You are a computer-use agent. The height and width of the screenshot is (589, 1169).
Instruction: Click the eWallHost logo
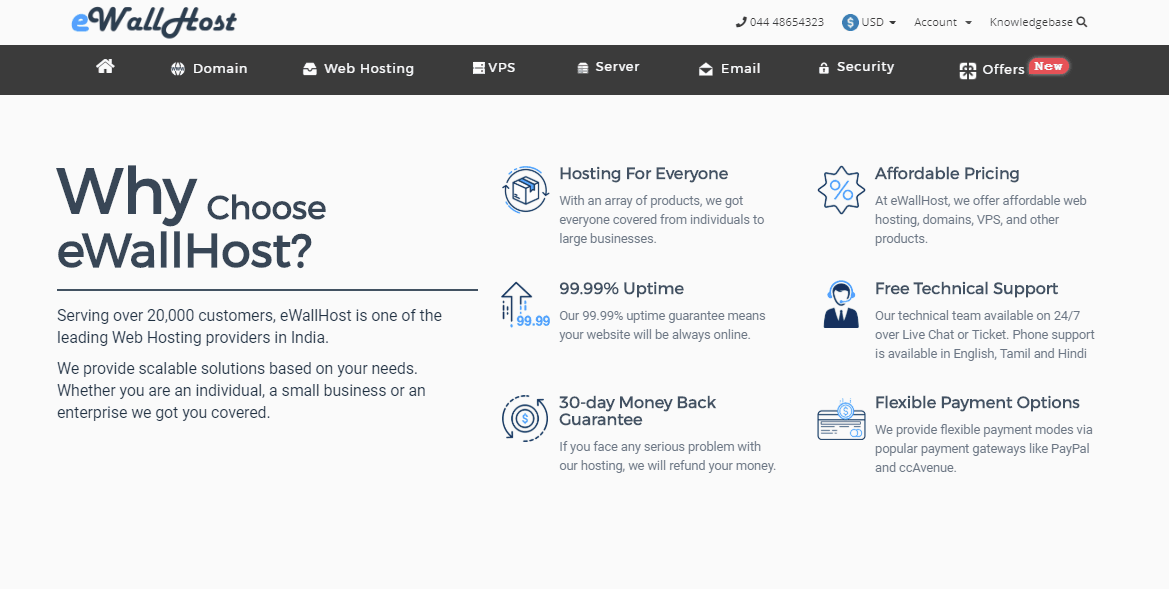tap(154, 21)
